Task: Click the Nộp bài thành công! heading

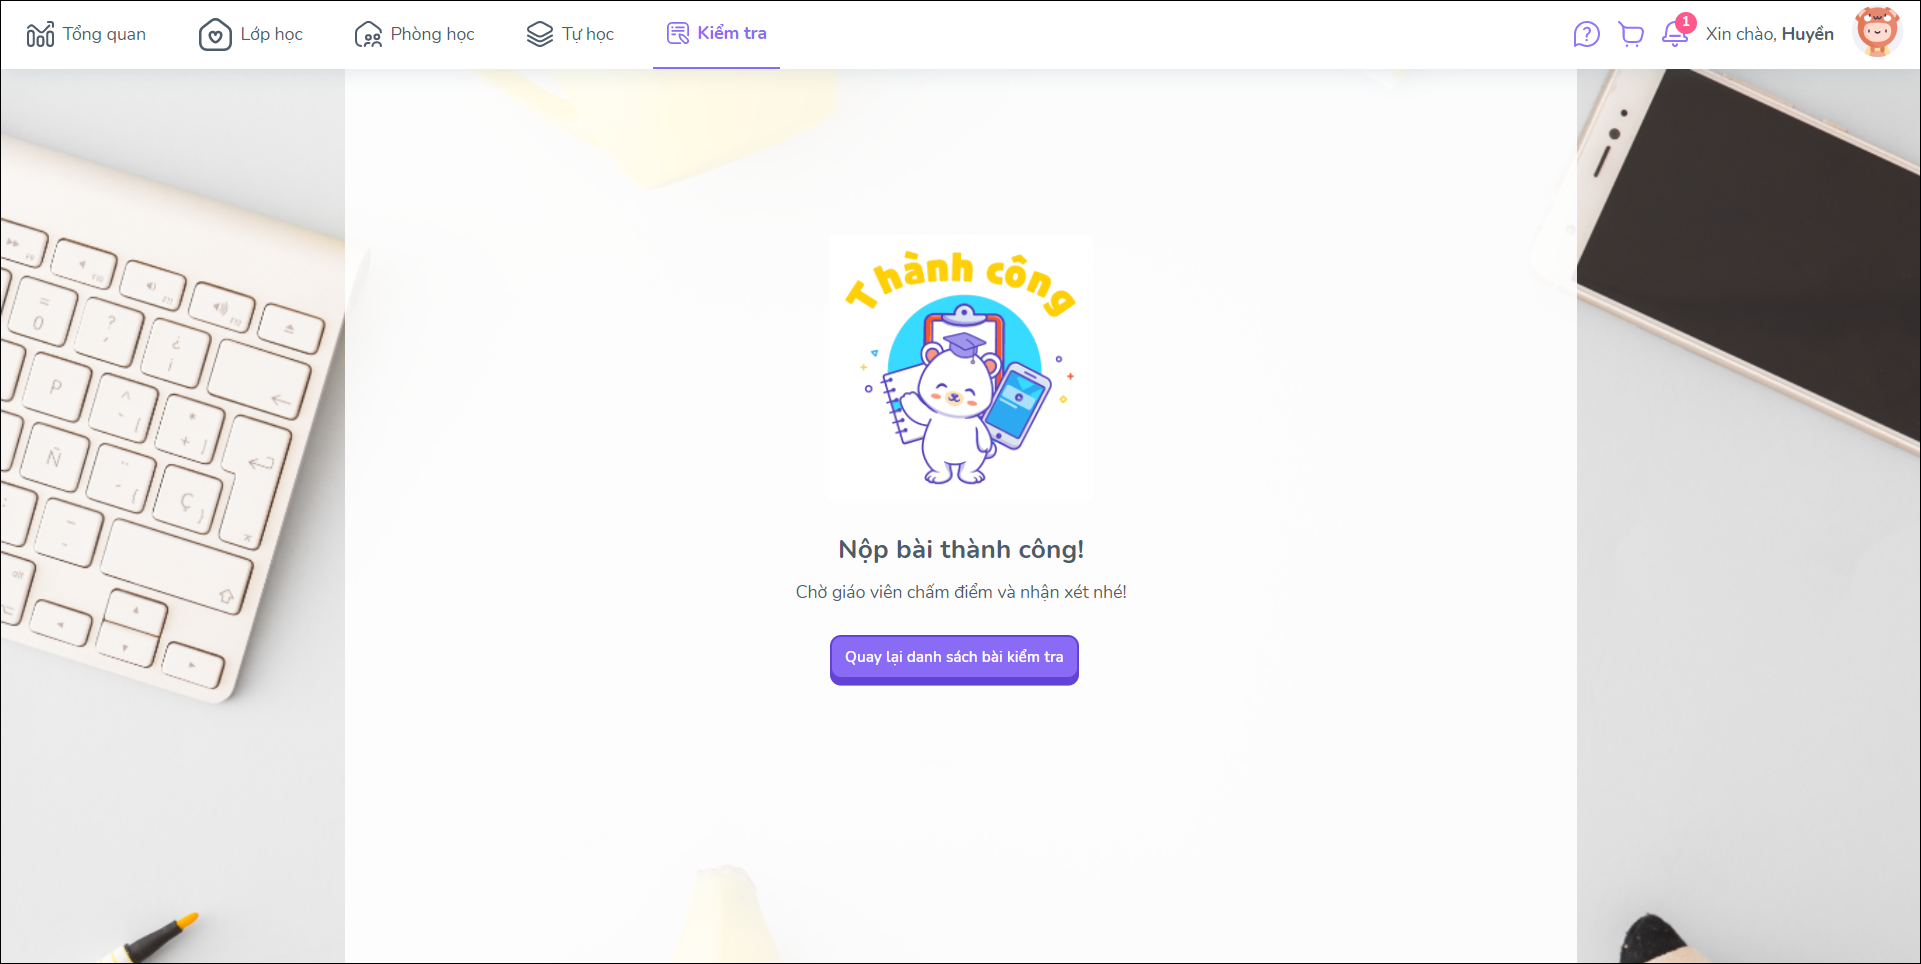Action: click(x=961, y=549)
